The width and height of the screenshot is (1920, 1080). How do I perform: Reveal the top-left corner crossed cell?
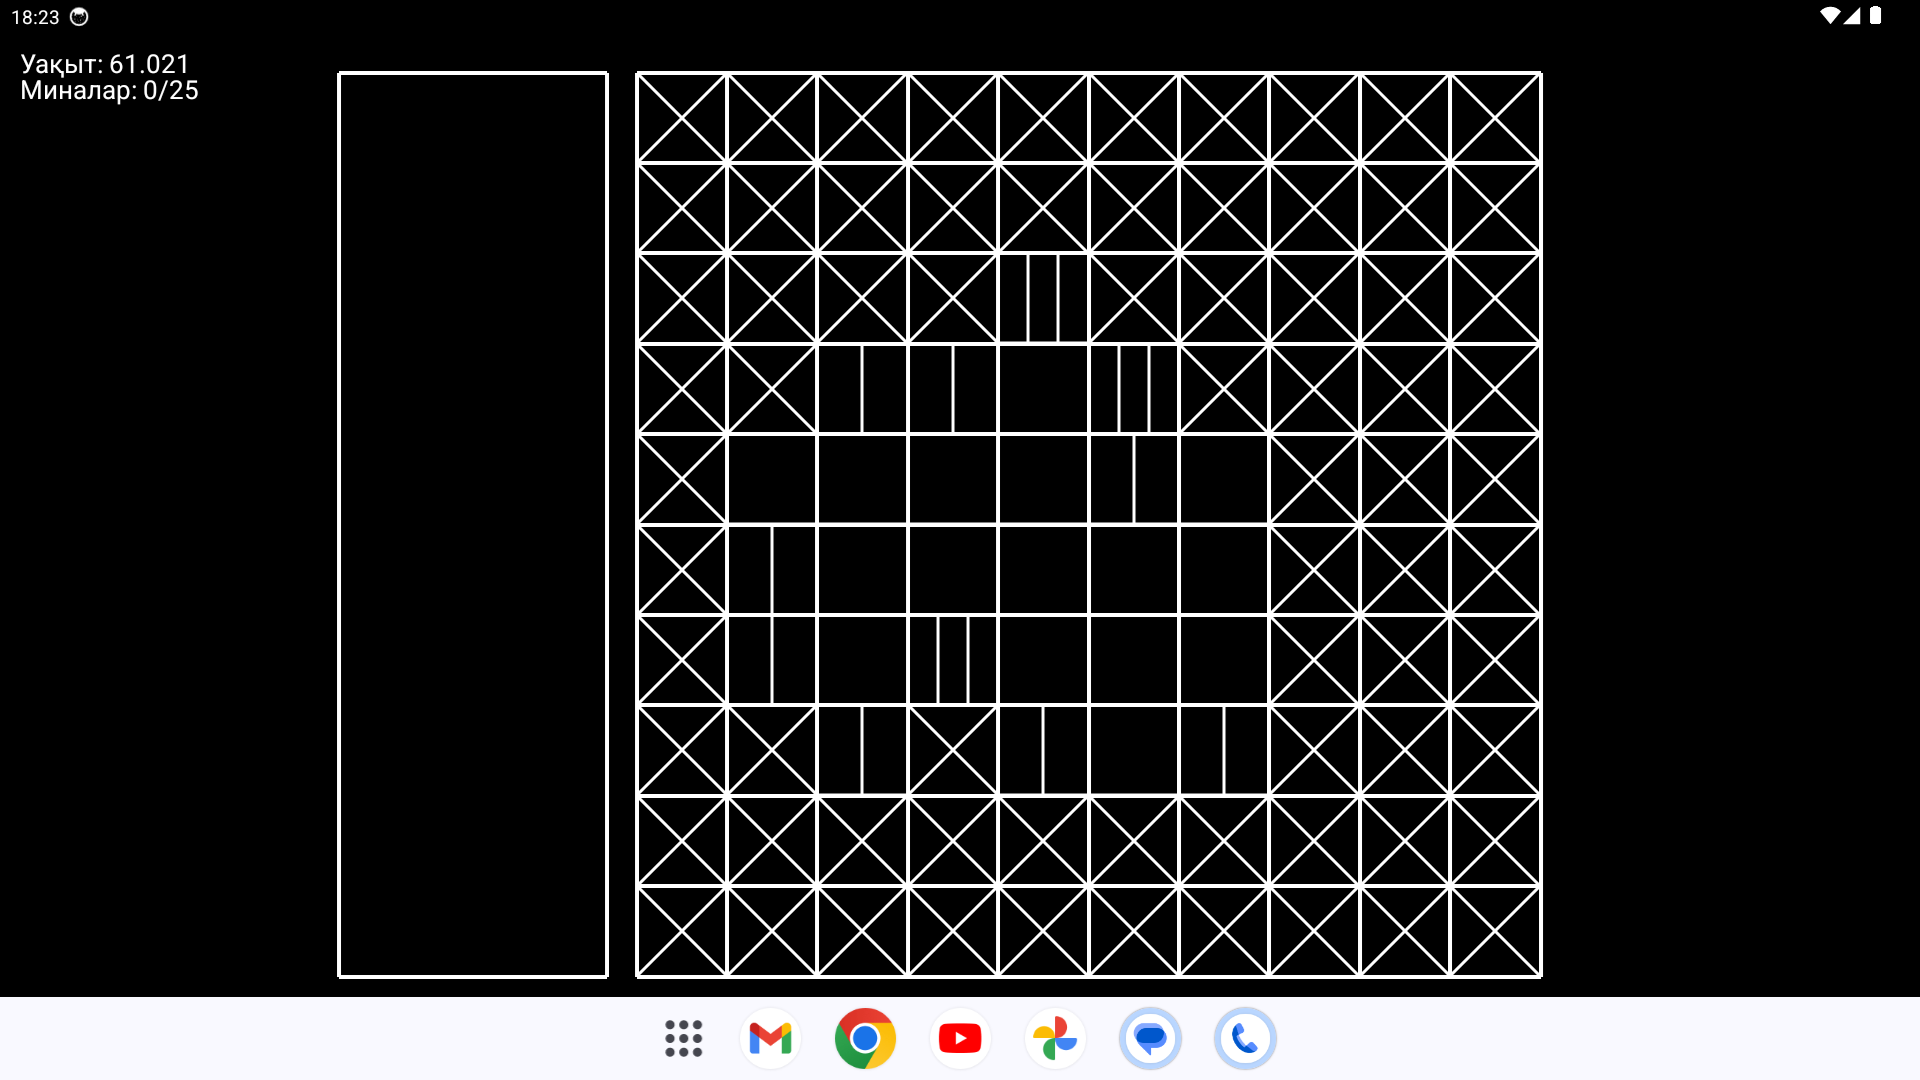pos(682,118)
